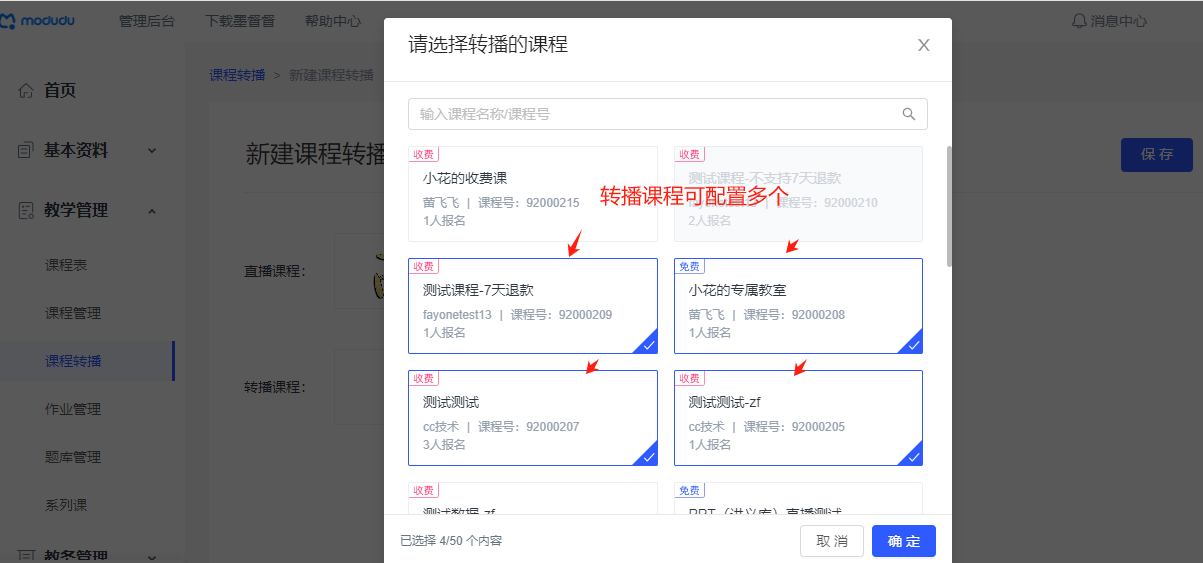Click the 保存 save button
1203x563 pixels.
1157,155
